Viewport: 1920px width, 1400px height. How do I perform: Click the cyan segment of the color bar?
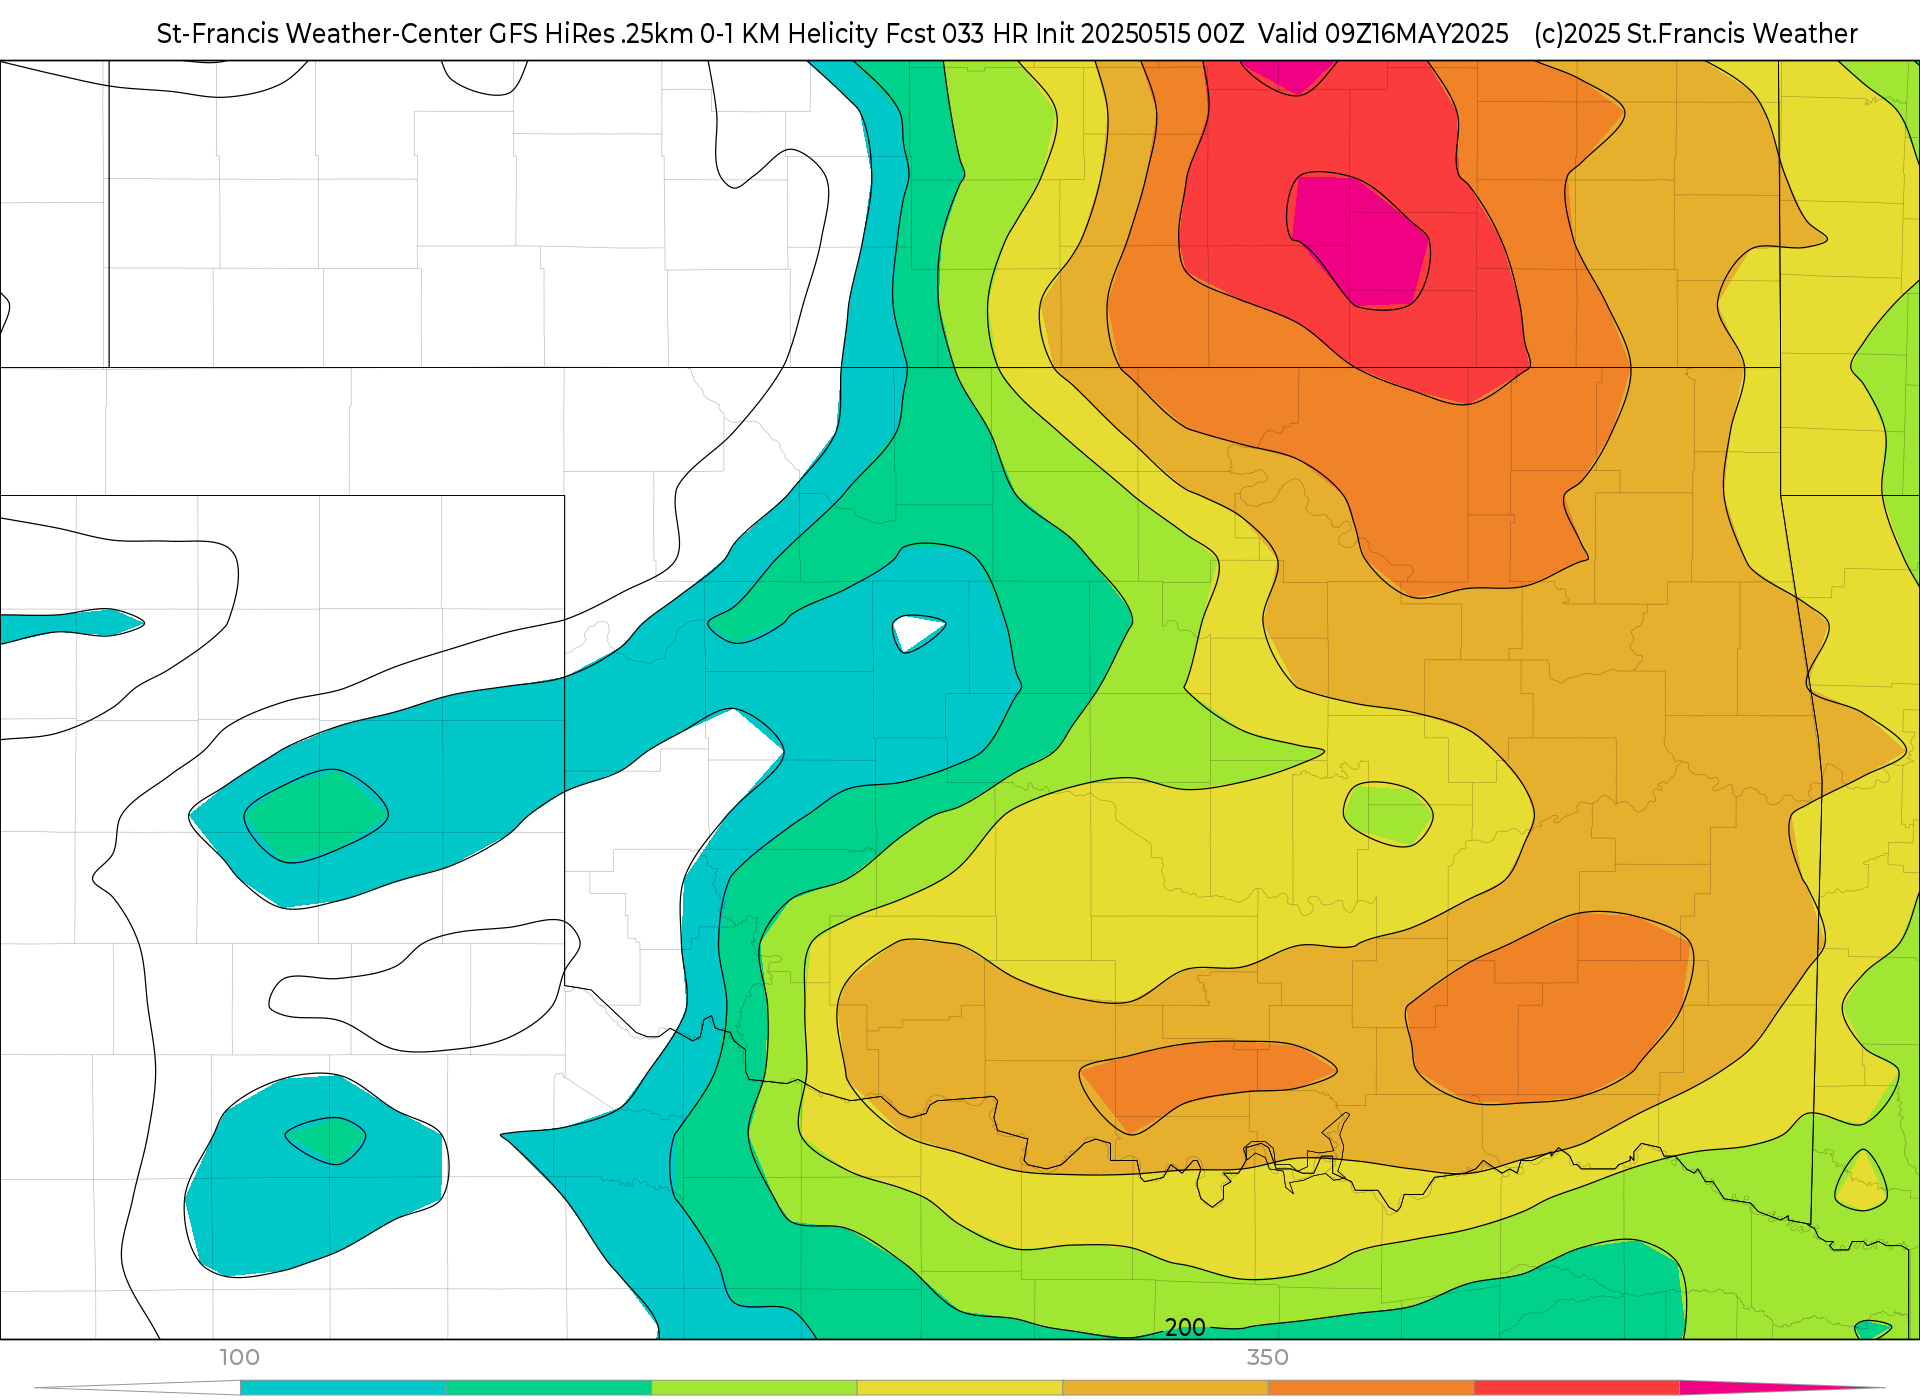343,1388
